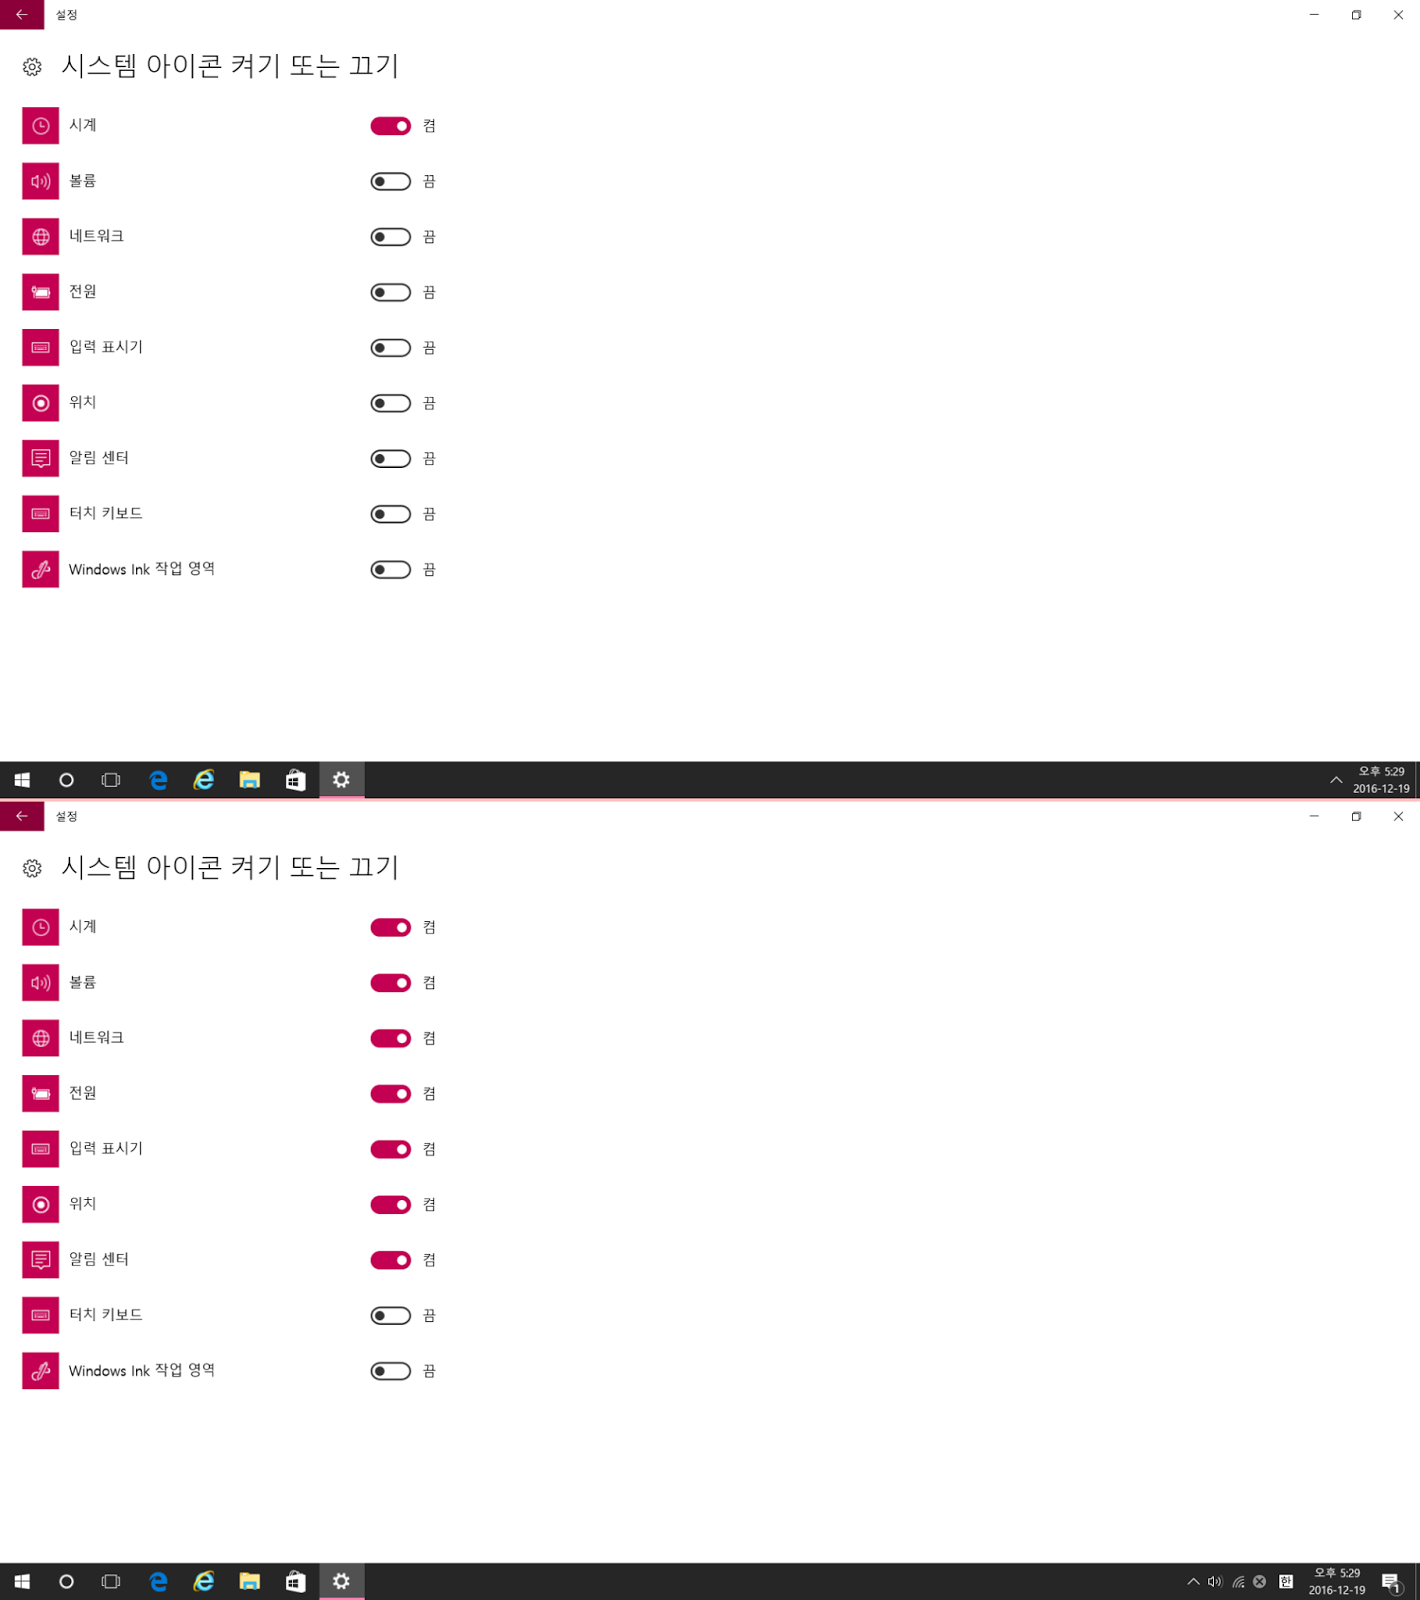
Task: Click the 볼륨 speaker icon beside its enabled toggle
Action: (41, 983)
